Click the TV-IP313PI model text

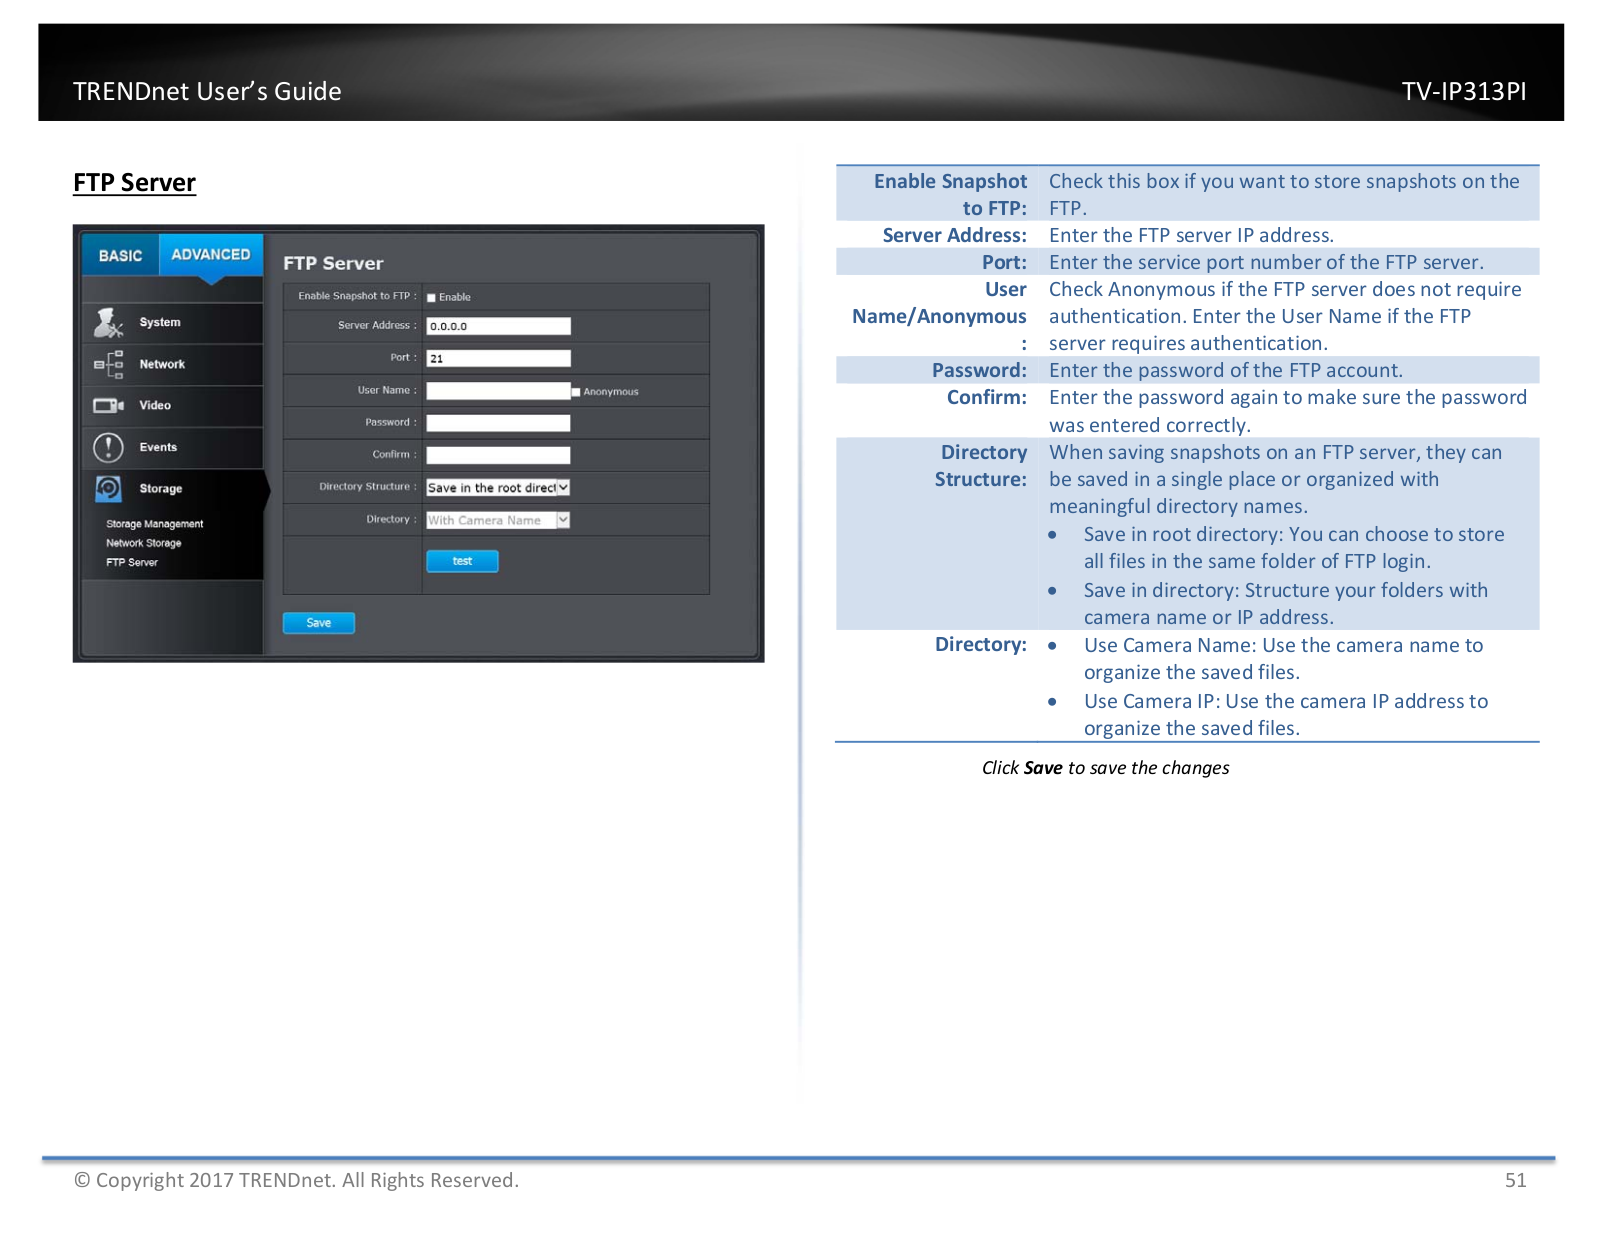pyautogui.click(x=1464, y=91)
